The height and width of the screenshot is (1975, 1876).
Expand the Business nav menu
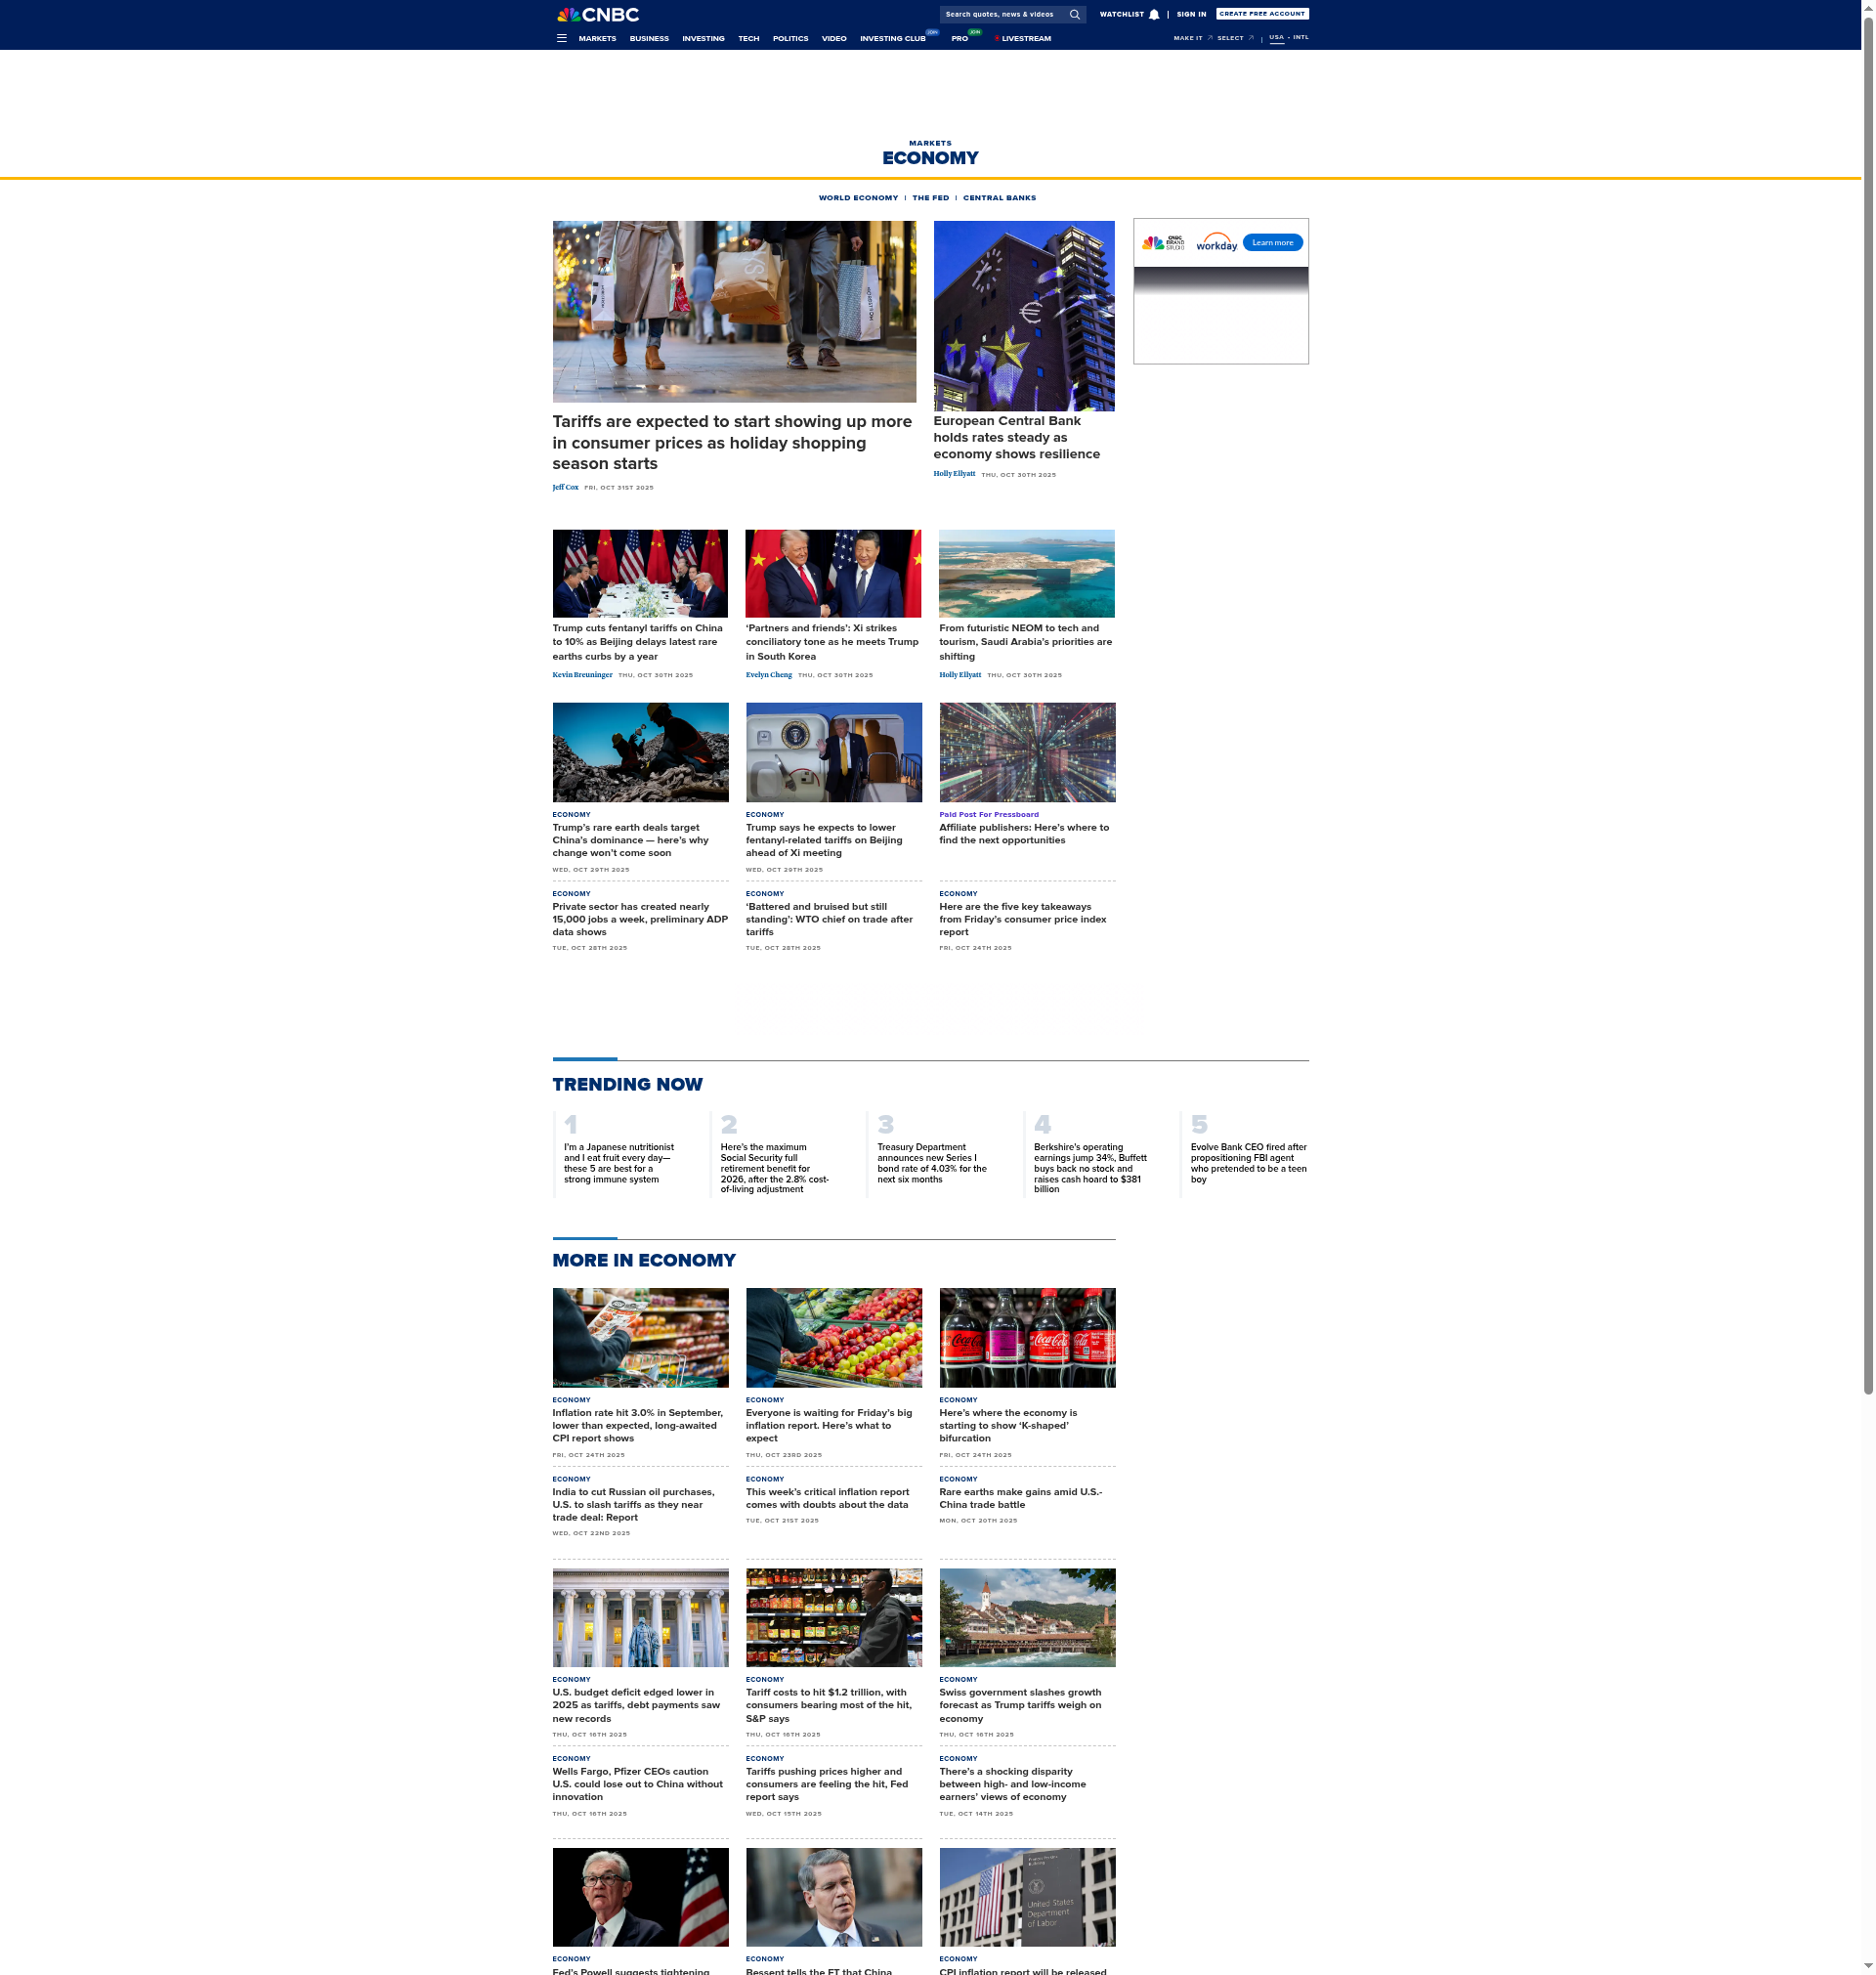pos(649,38)
